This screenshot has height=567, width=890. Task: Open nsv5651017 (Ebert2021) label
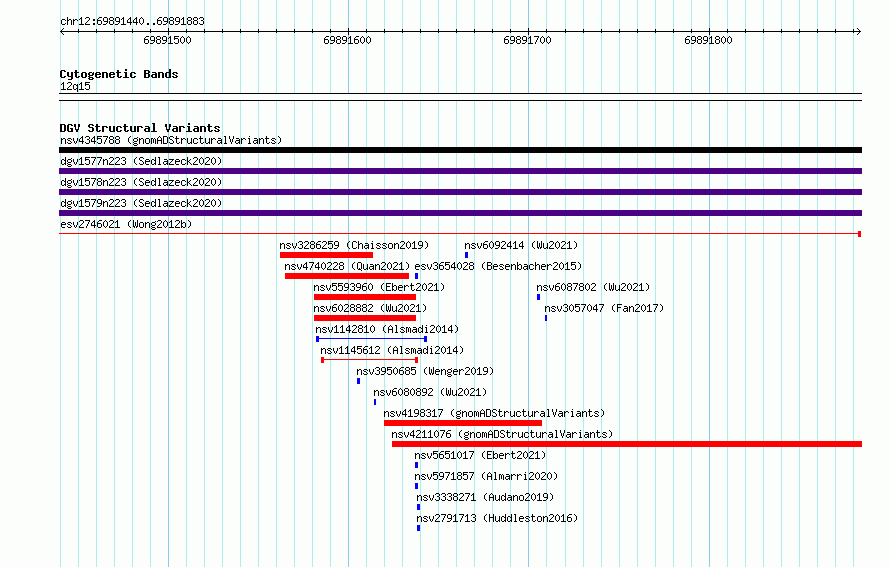[x=480, y=455]
